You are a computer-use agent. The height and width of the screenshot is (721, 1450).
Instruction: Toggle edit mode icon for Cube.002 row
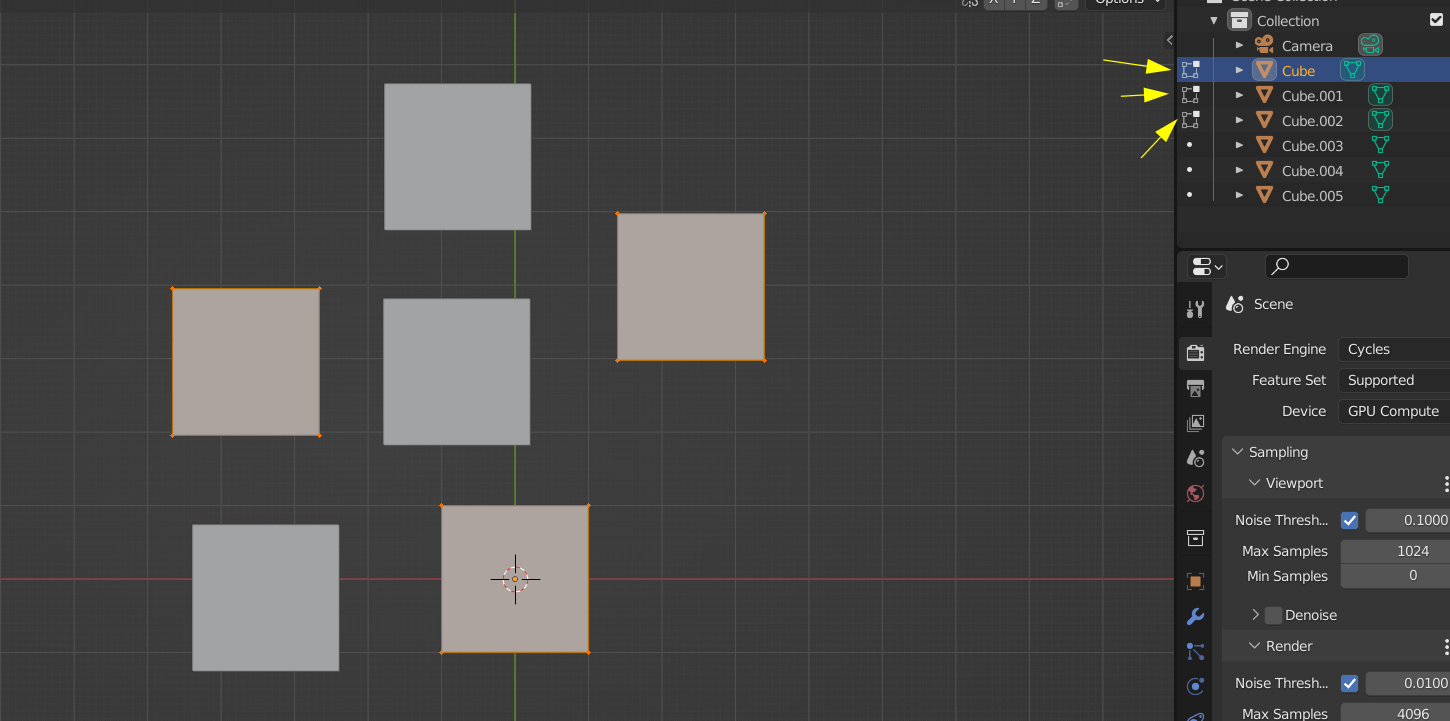pyautogui.click(x=1190, y=120)
